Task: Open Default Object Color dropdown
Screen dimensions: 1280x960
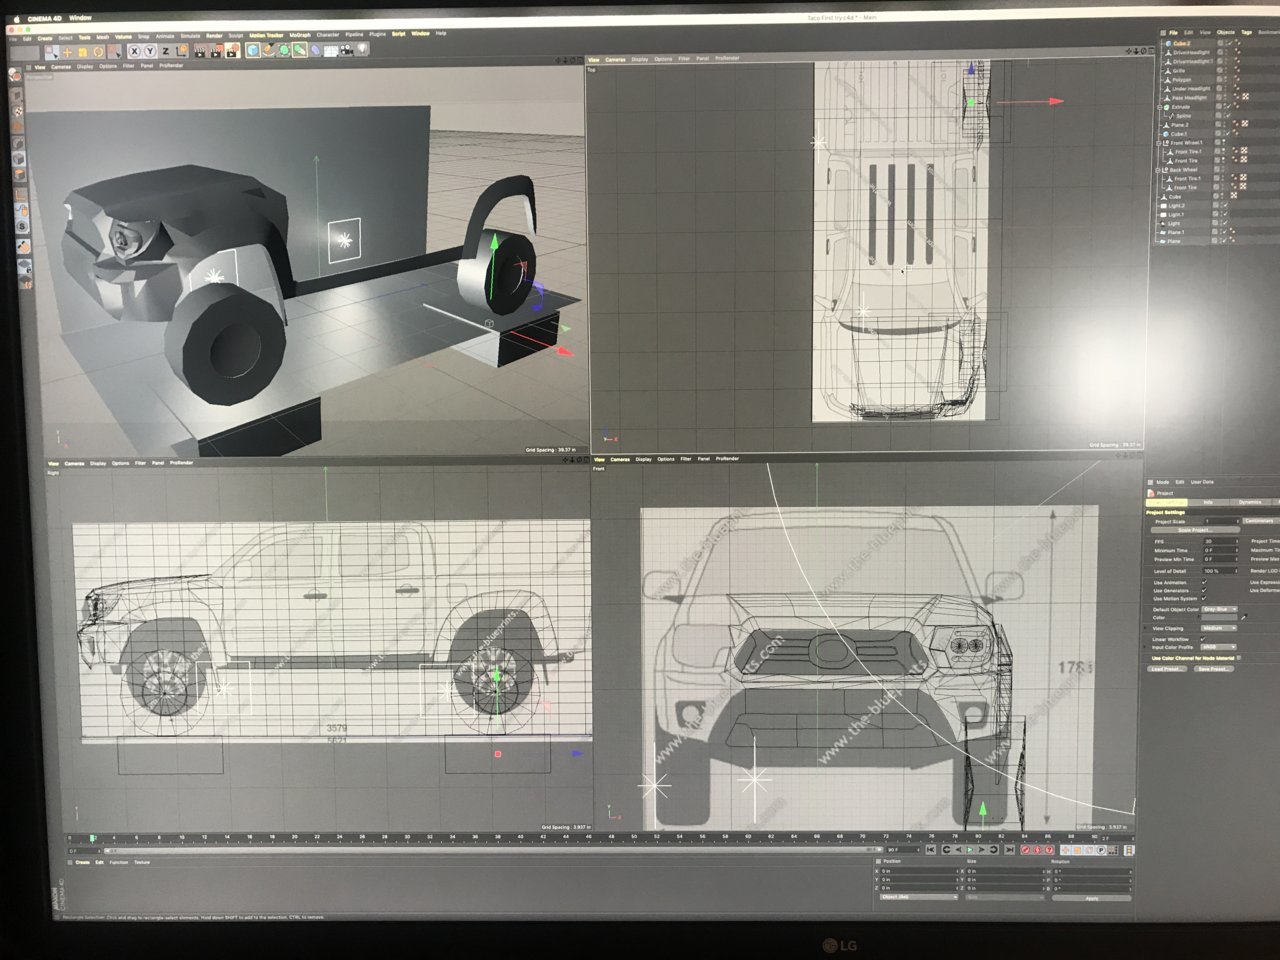Action: (1219, 609)
